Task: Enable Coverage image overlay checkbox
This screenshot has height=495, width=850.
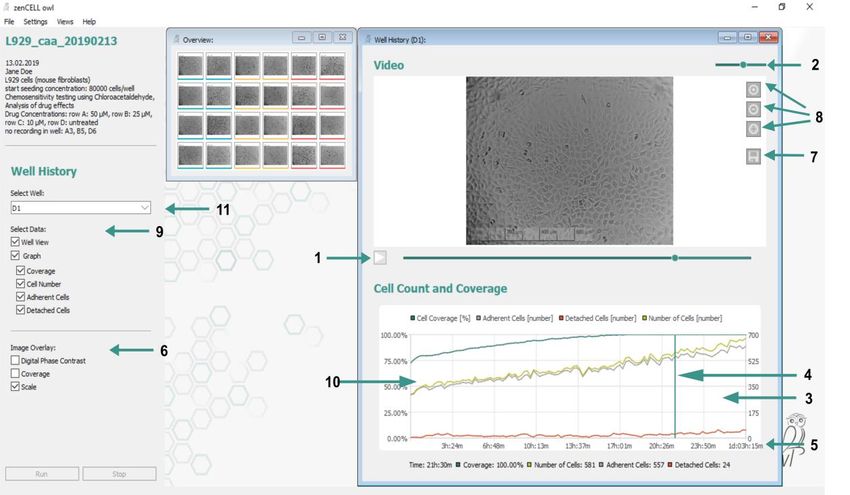Action: tap(15, 374)
